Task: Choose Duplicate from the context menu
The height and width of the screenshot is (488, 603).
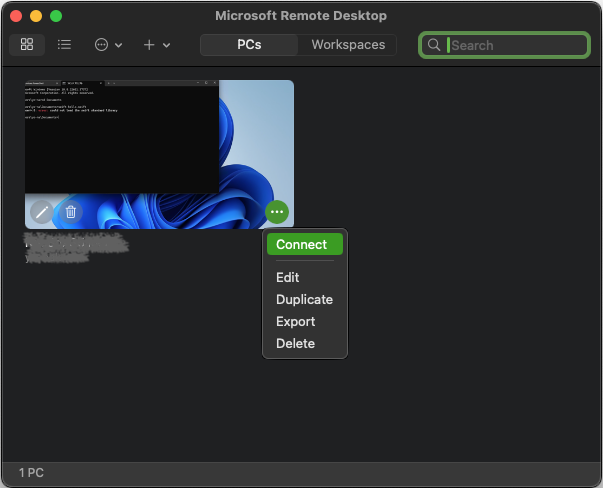Action: [x=305, y=299]
